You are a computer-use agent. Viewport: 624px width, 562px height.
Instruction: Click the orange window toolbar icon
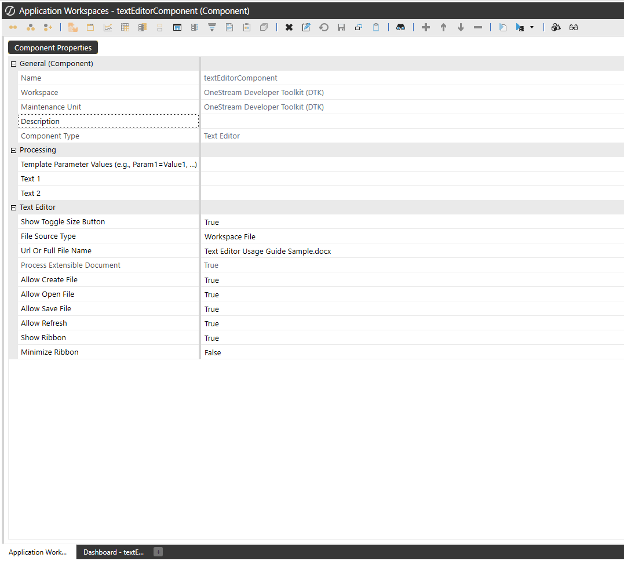coord(90,27)
